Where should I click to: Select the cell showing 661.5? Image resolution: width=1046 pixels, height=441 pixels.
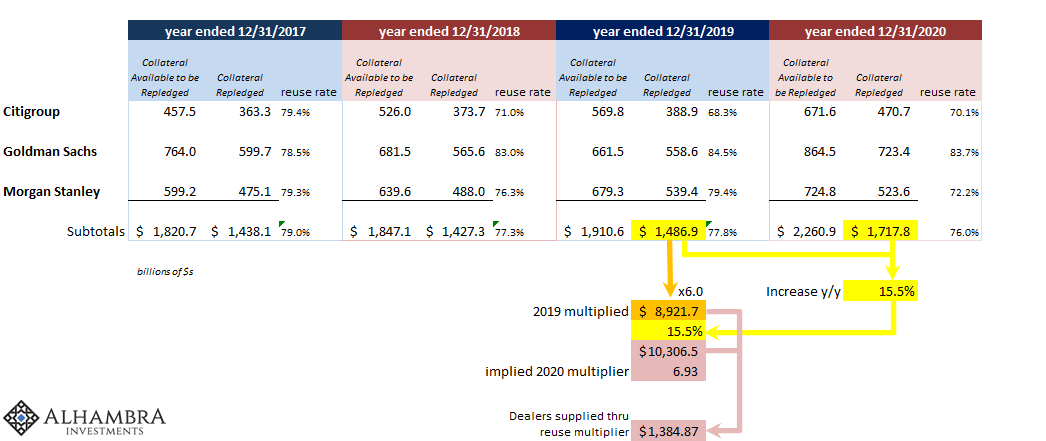click(x=607, y=152)
